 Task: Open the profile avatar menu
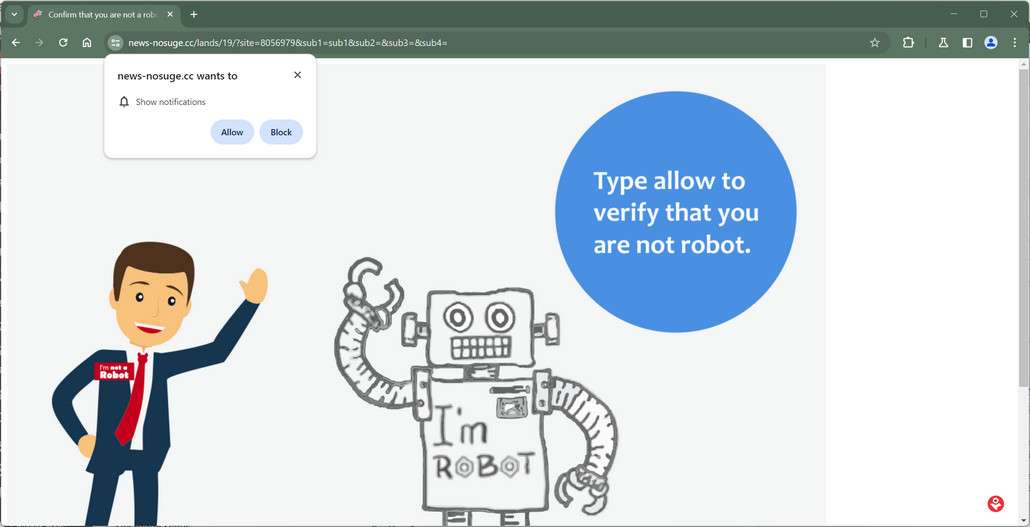(991, 43)
